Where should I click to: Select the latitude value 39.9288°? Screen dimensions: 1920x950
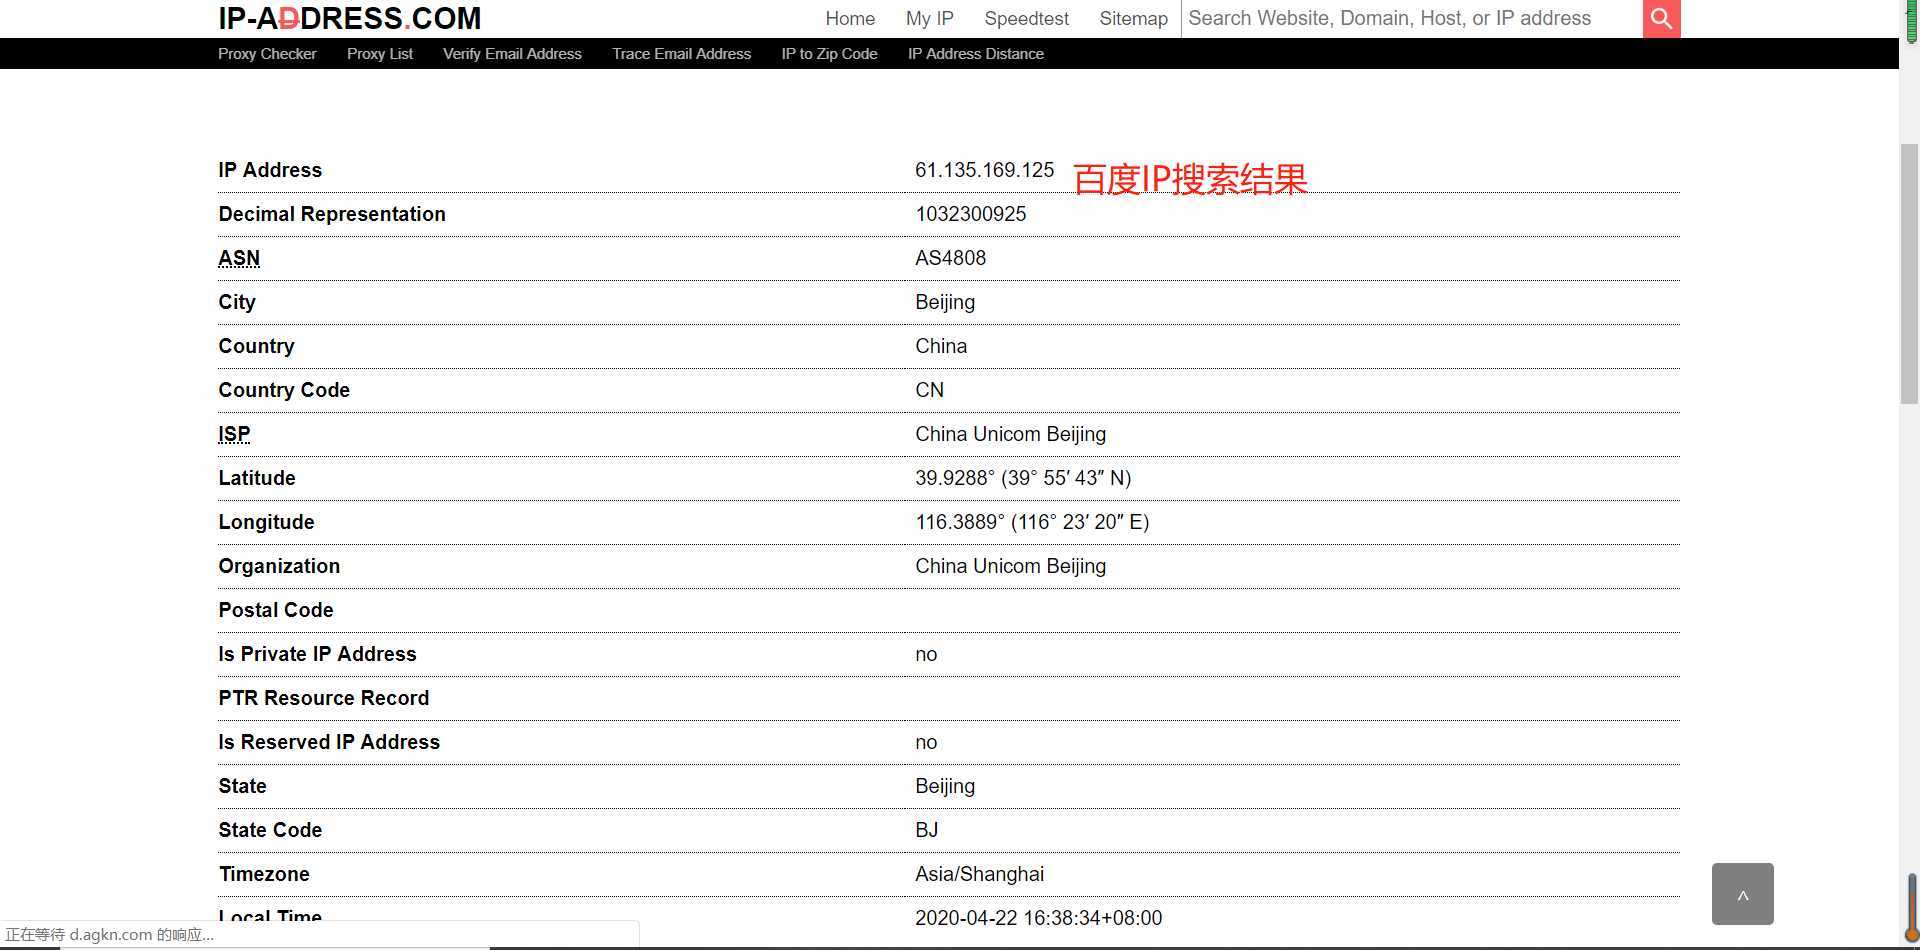(x=955, y=478)
